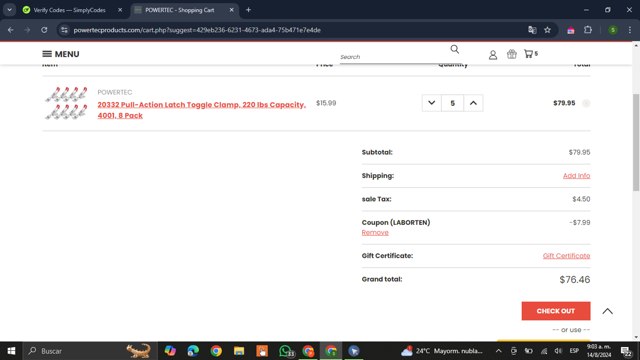Screen dimensions: 640x360
Task: Open Copilot from the taskbar
Action: 170,351
